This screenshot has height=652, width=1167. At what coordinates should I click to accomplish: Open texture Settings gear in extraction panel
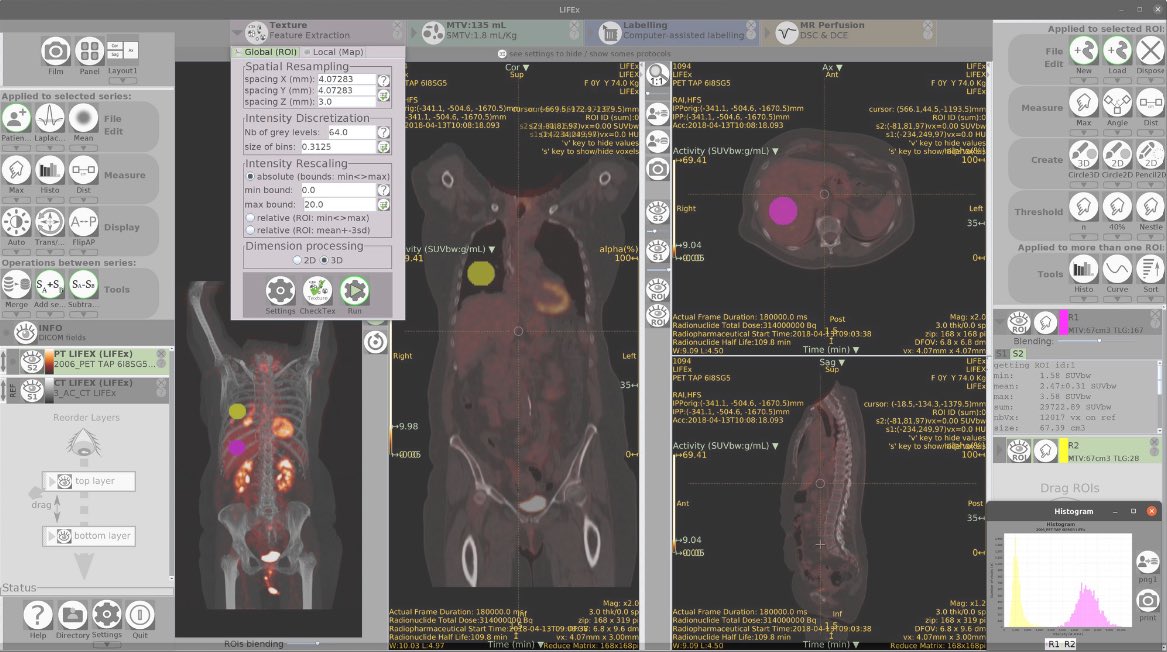point(281,291)
